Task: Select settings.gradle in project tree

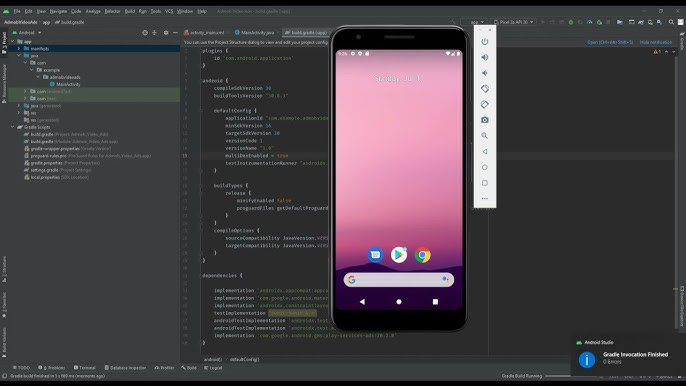Action: click(x=58, y=170)
